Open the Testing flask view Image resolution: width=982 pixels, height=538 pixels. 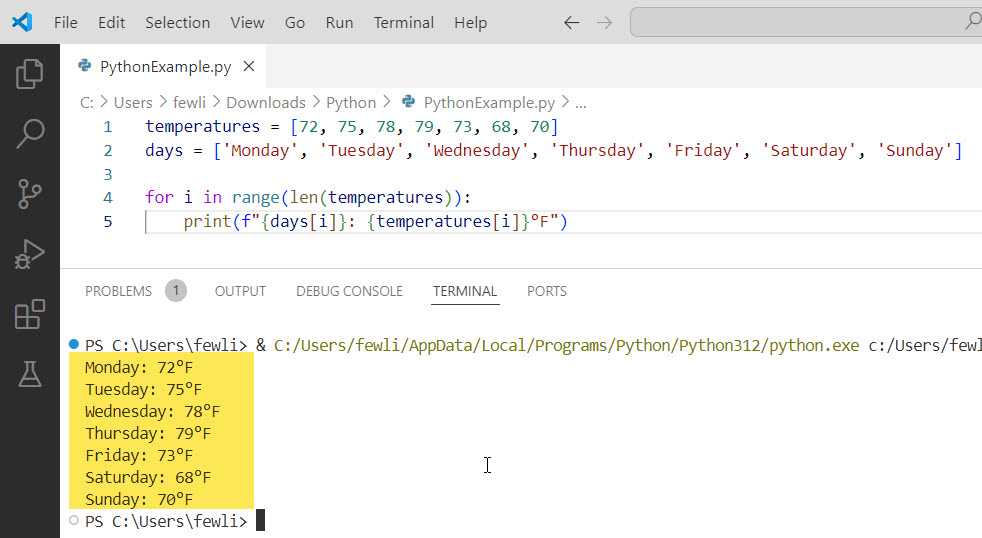[29, 374]
